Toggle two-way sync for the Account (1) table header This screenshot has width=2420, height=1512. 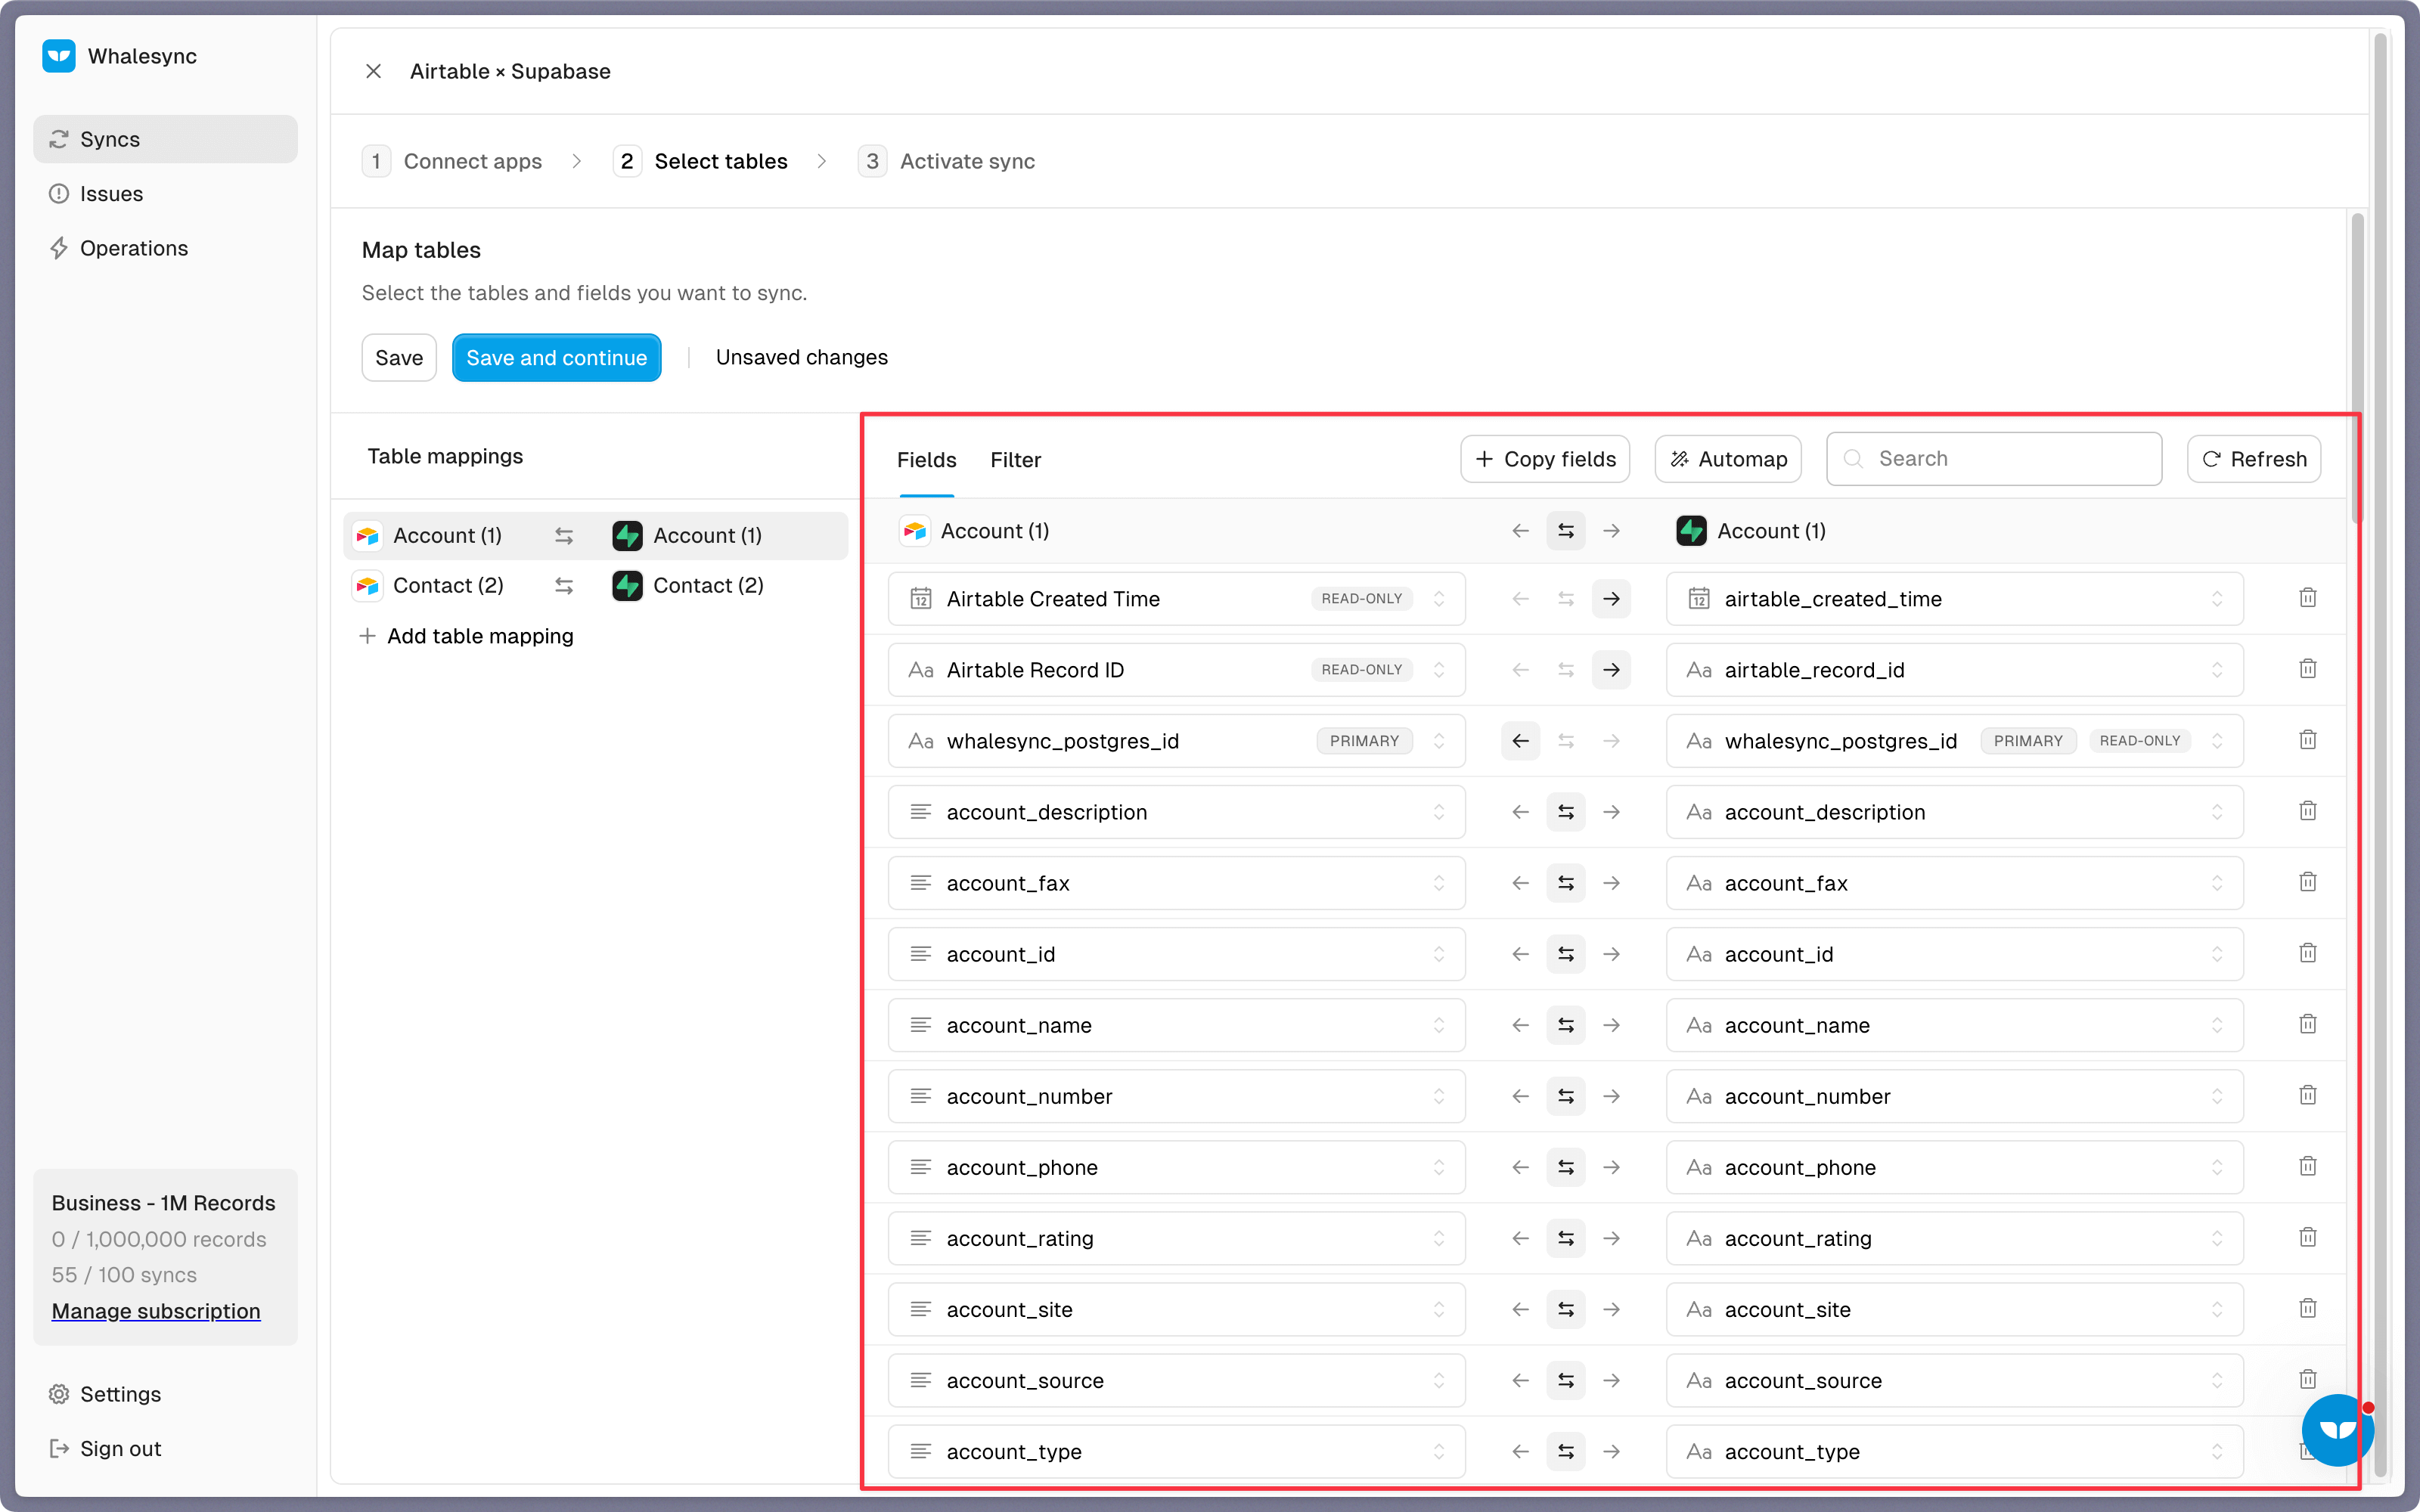tap(1566, 531)
